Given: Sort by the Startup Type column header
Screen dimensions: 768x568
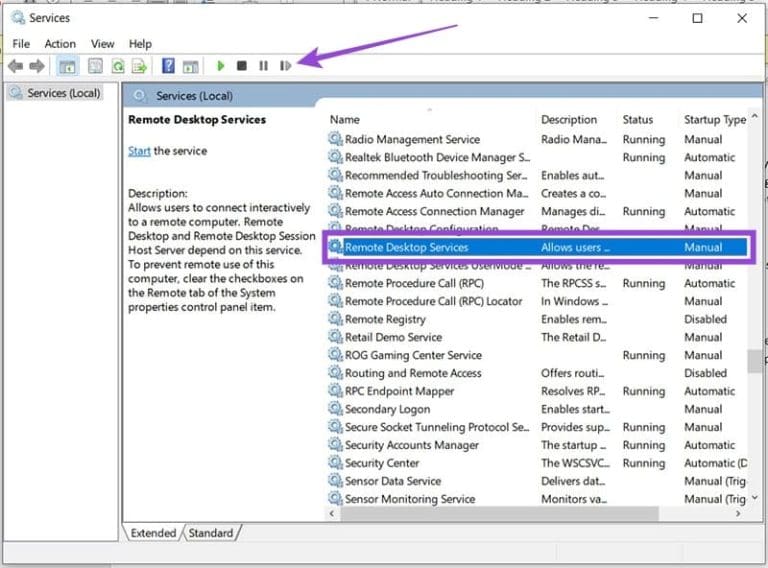Looking at the screenshot, I should (715, 119).
